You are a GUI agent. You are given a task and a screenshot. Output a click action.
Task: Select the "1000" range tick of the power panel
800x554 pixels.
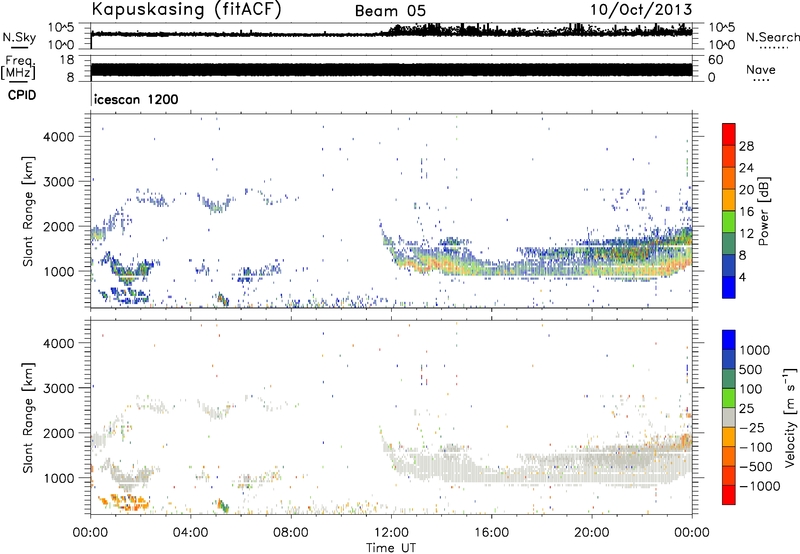[x=59, y=271]
